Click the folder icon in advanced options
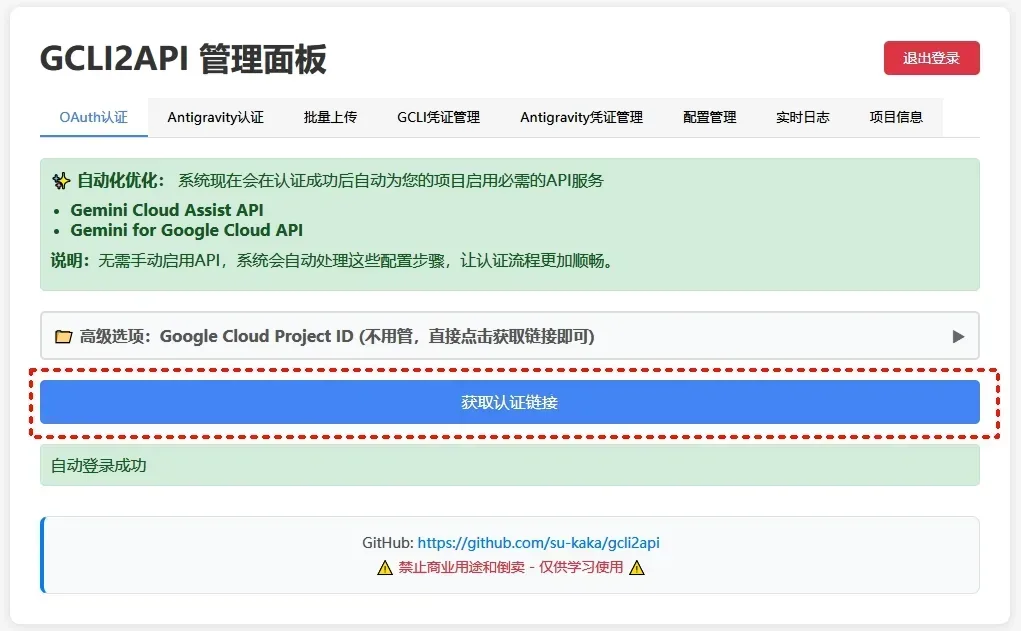The image size is (1021, 631). (x=63, y=337)
